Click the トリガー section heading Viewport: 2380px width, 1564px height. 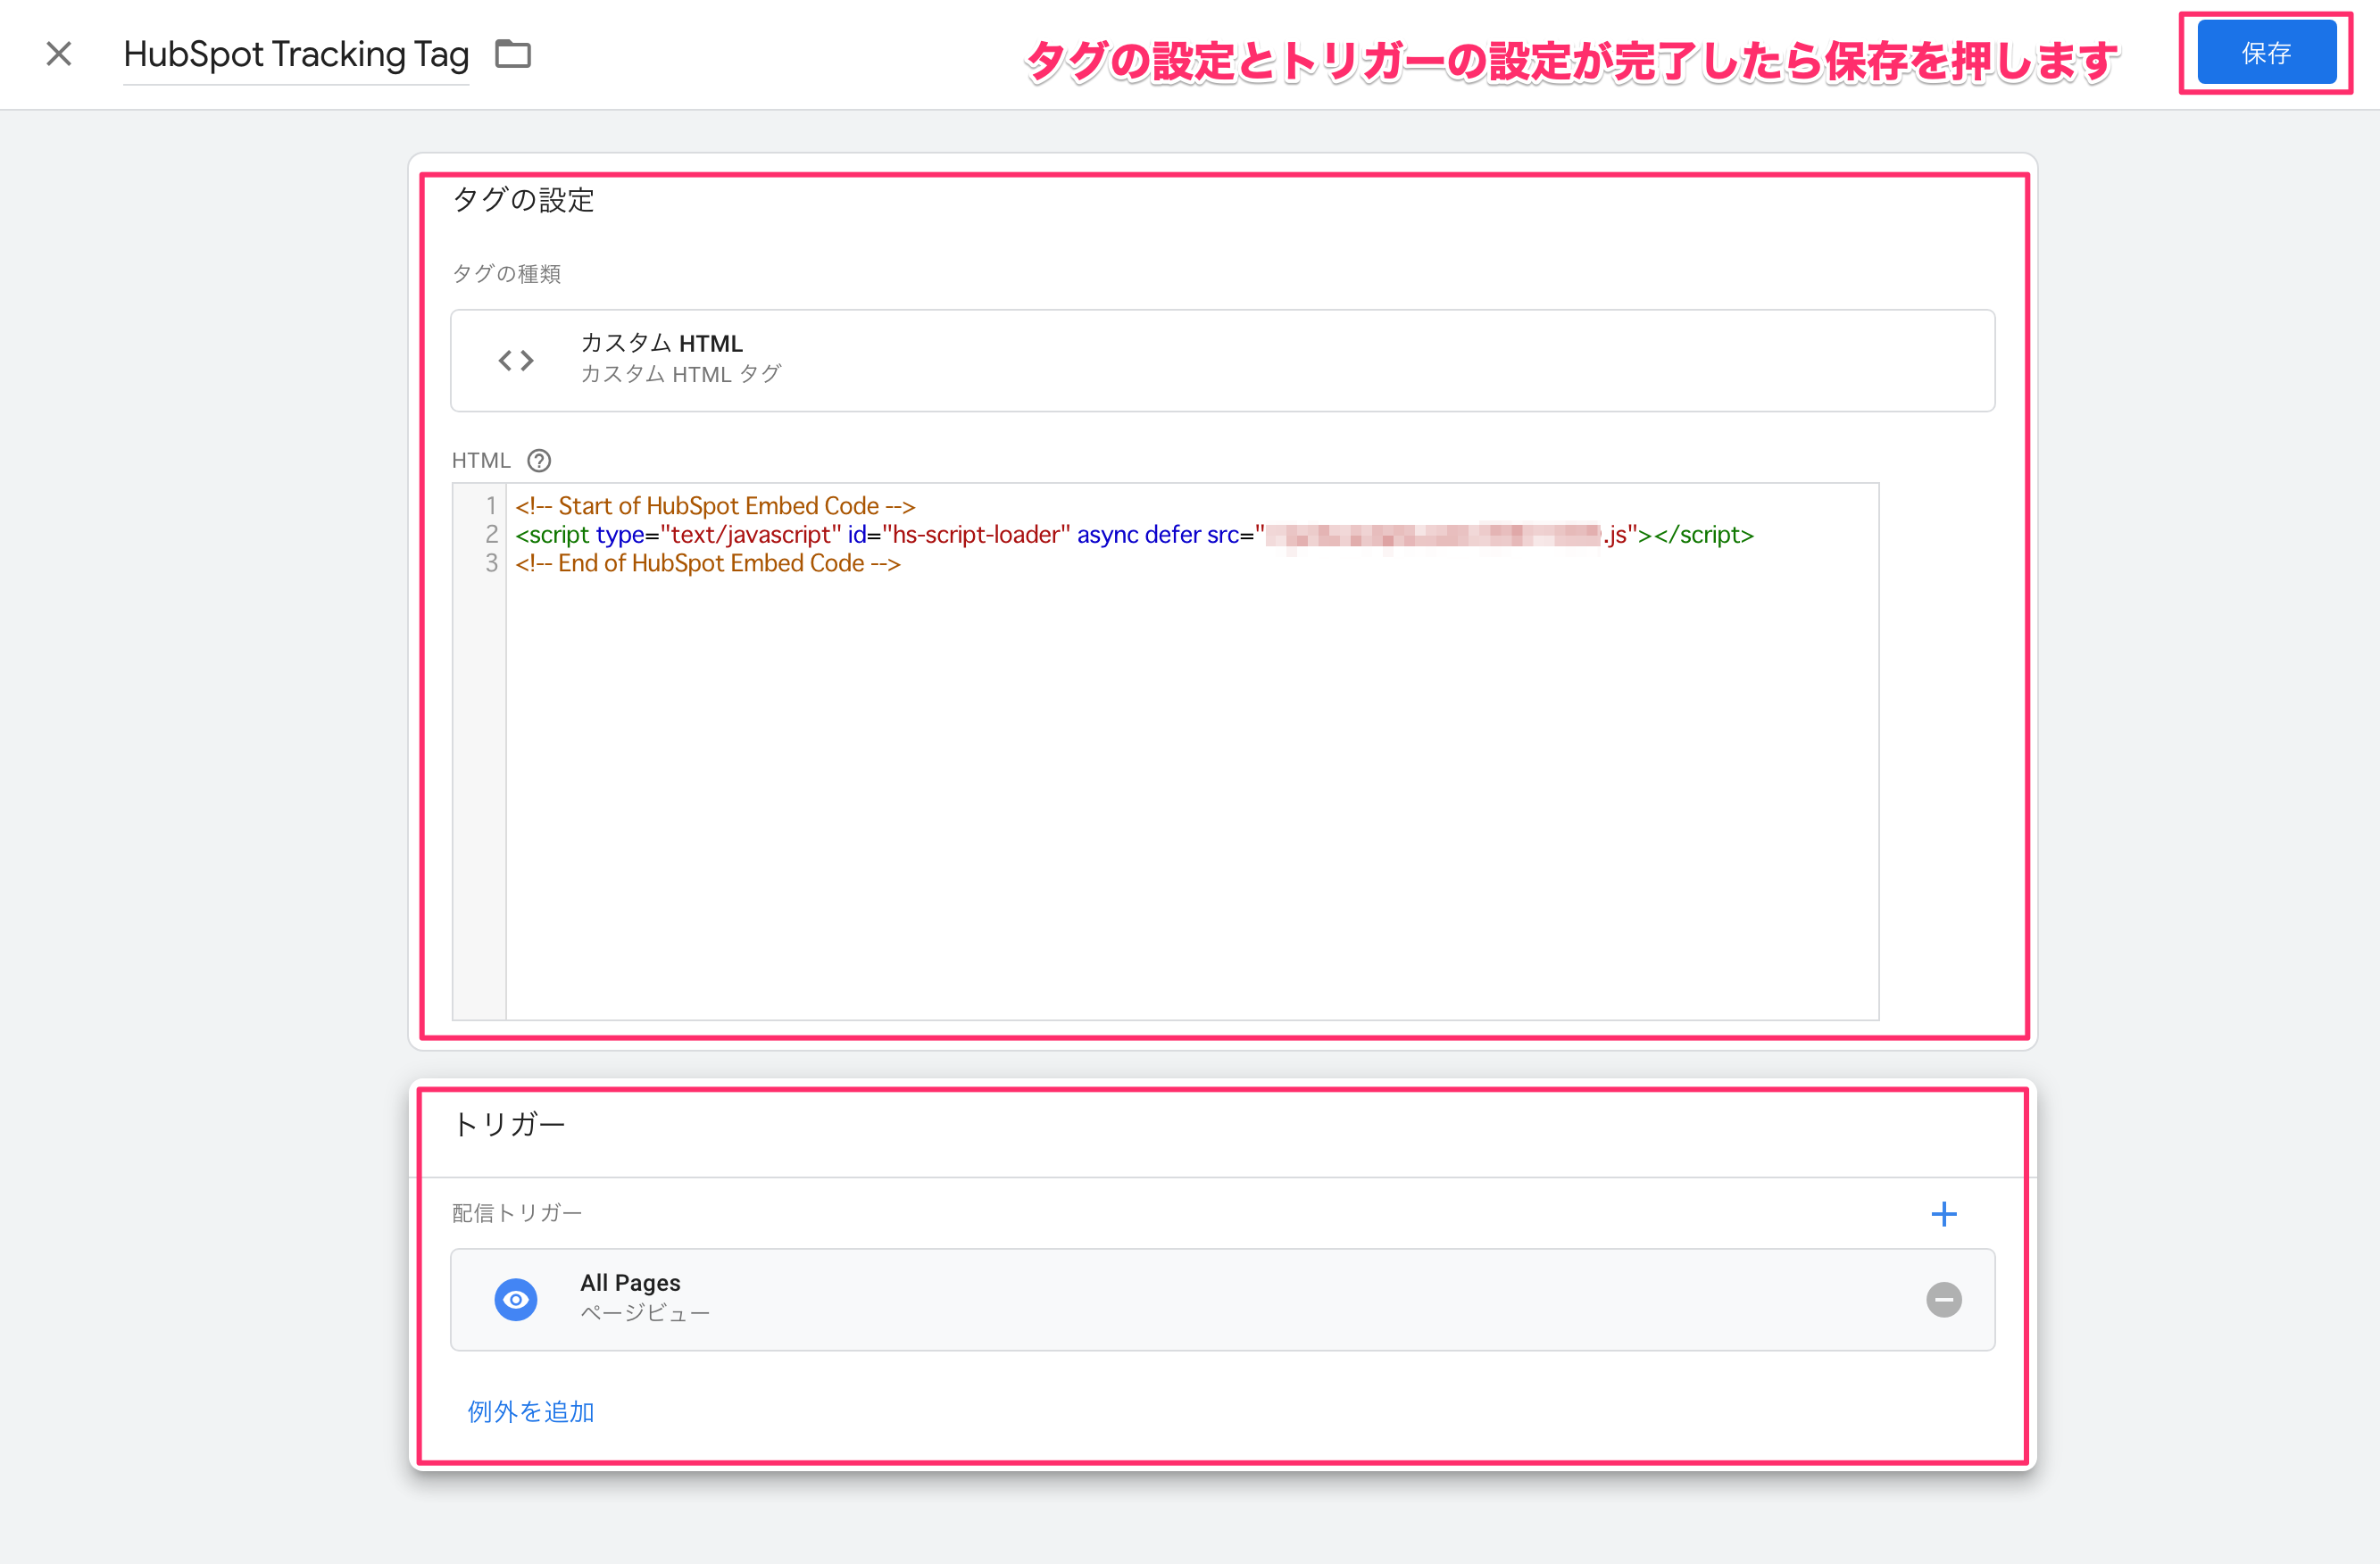[x=509, y=1124]
